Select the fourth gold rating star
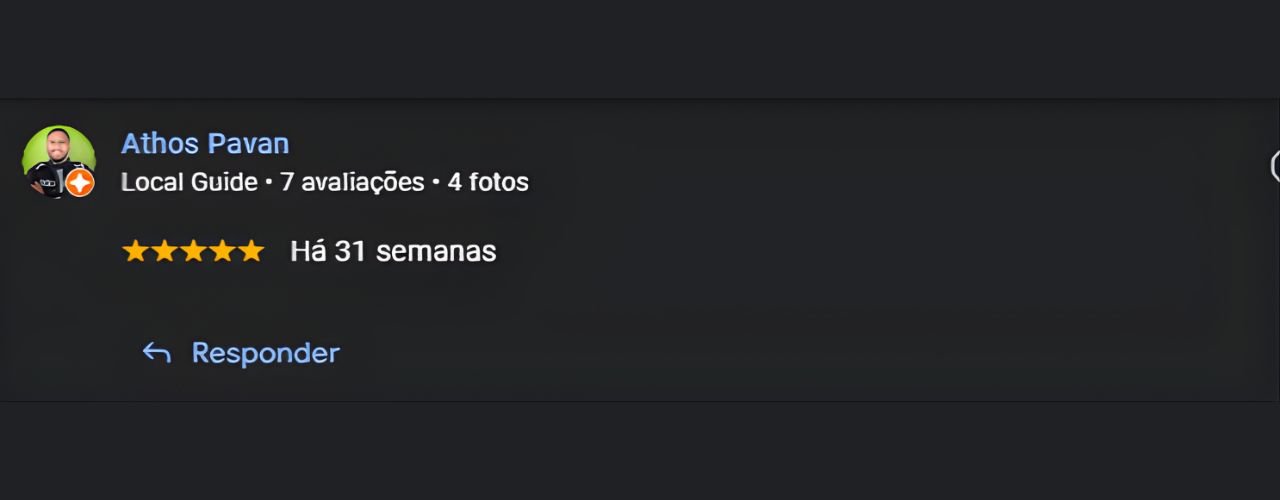1280x500 pixels. [222, 251]
